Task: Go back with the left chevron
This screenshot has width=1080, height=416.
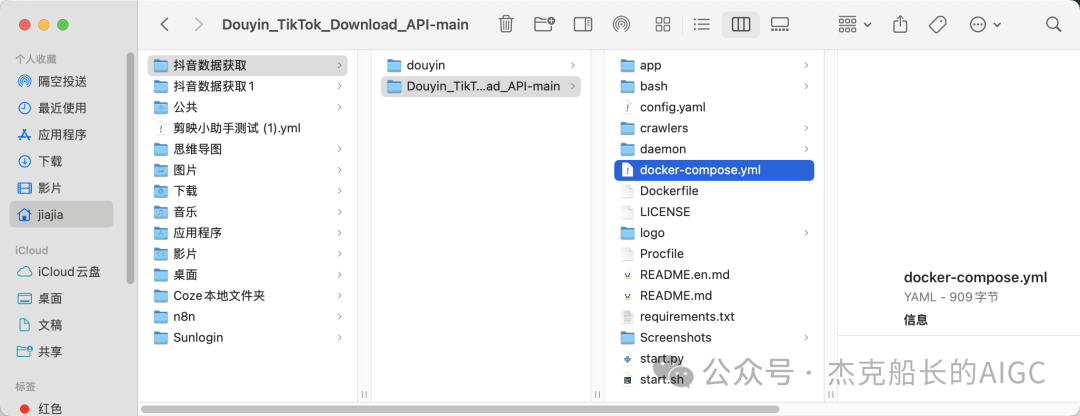Action: [x=165, y=25]
